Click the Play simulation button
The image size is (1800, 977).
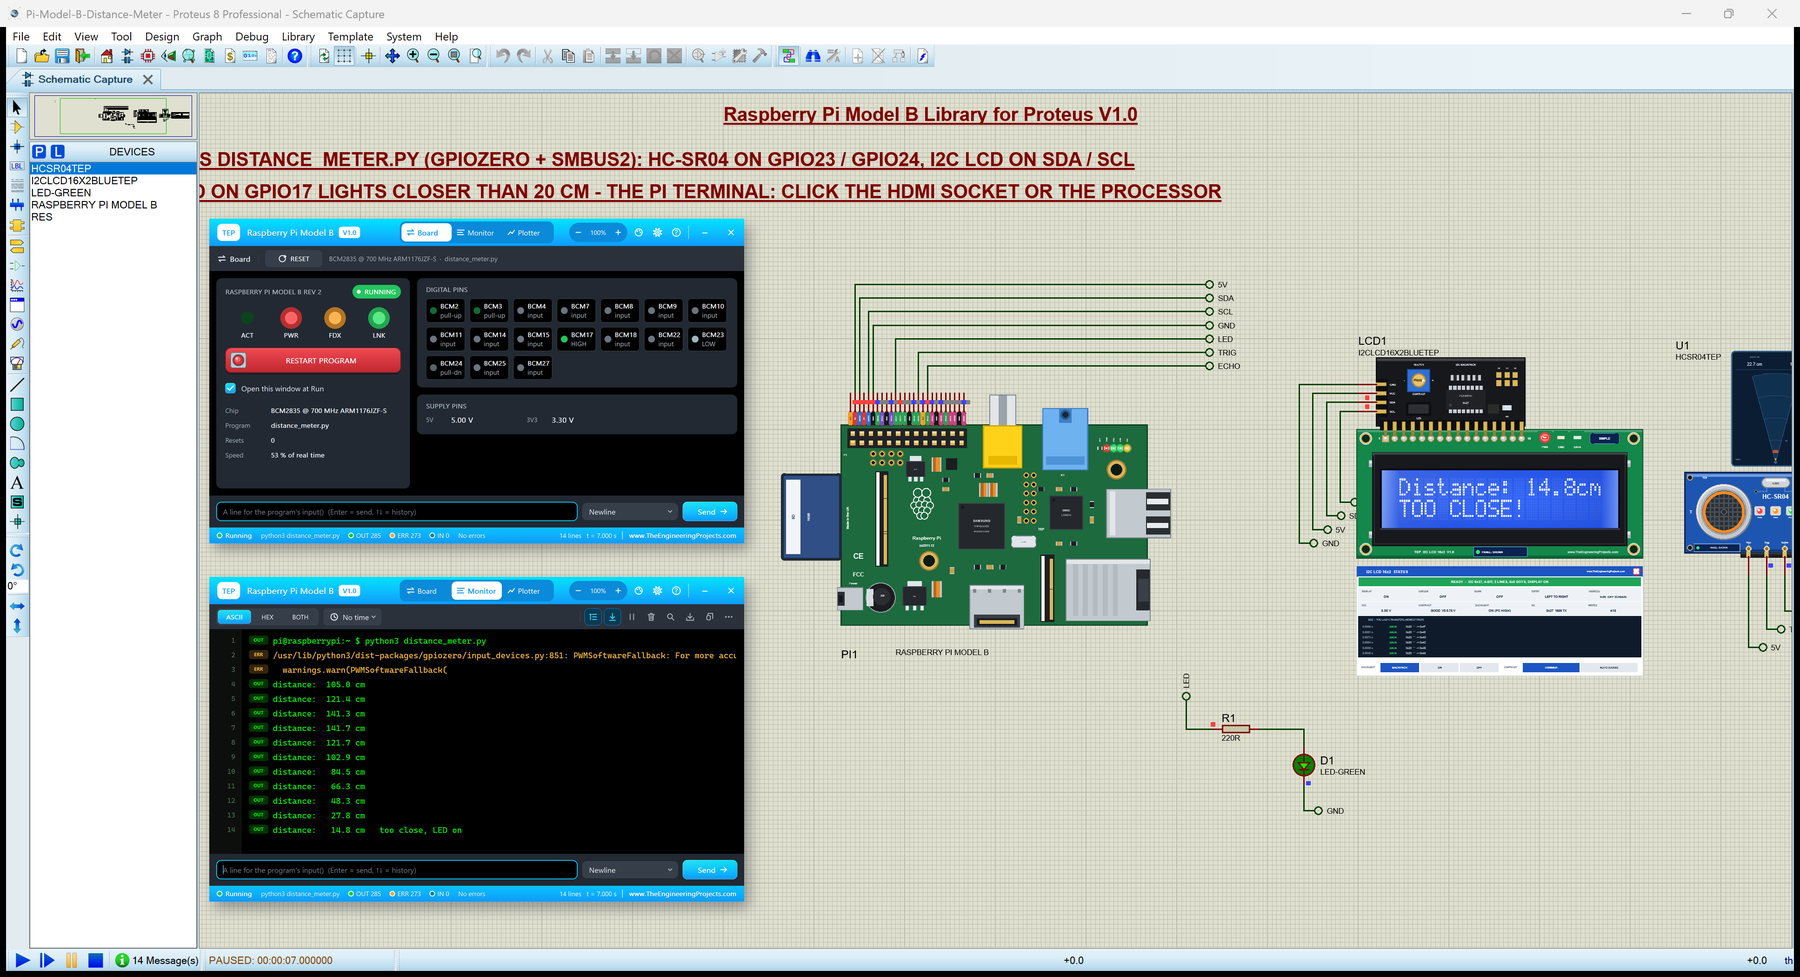pos(22,960)
